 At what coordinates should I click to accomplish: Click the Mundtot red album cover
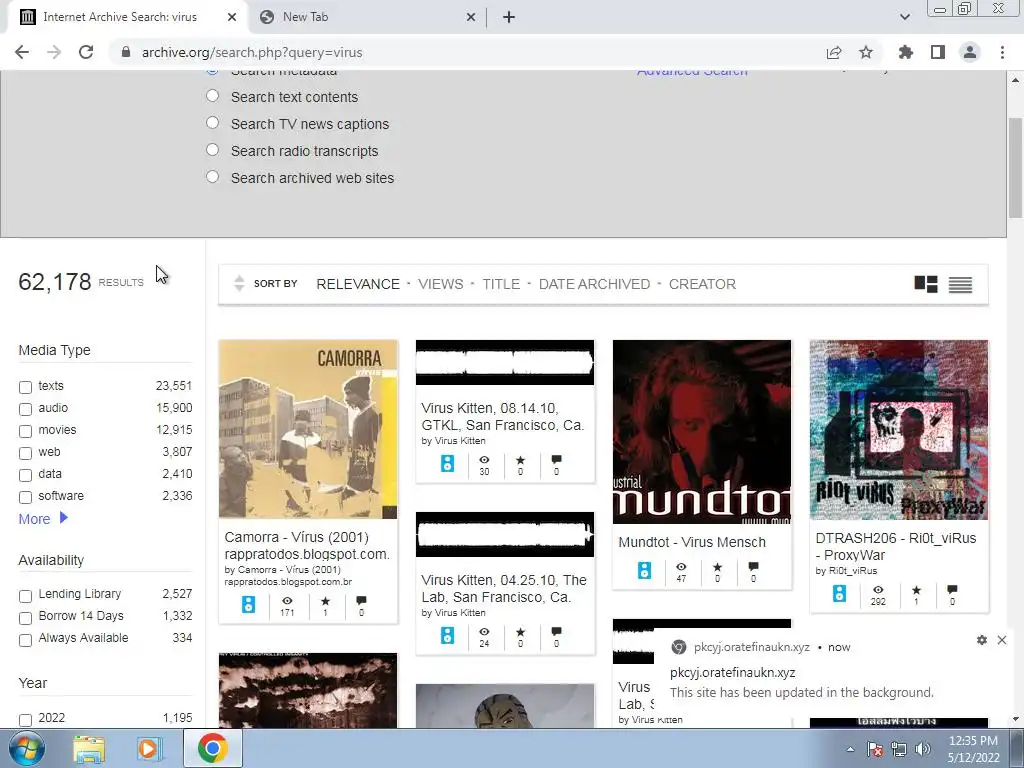tap(701, 432)
